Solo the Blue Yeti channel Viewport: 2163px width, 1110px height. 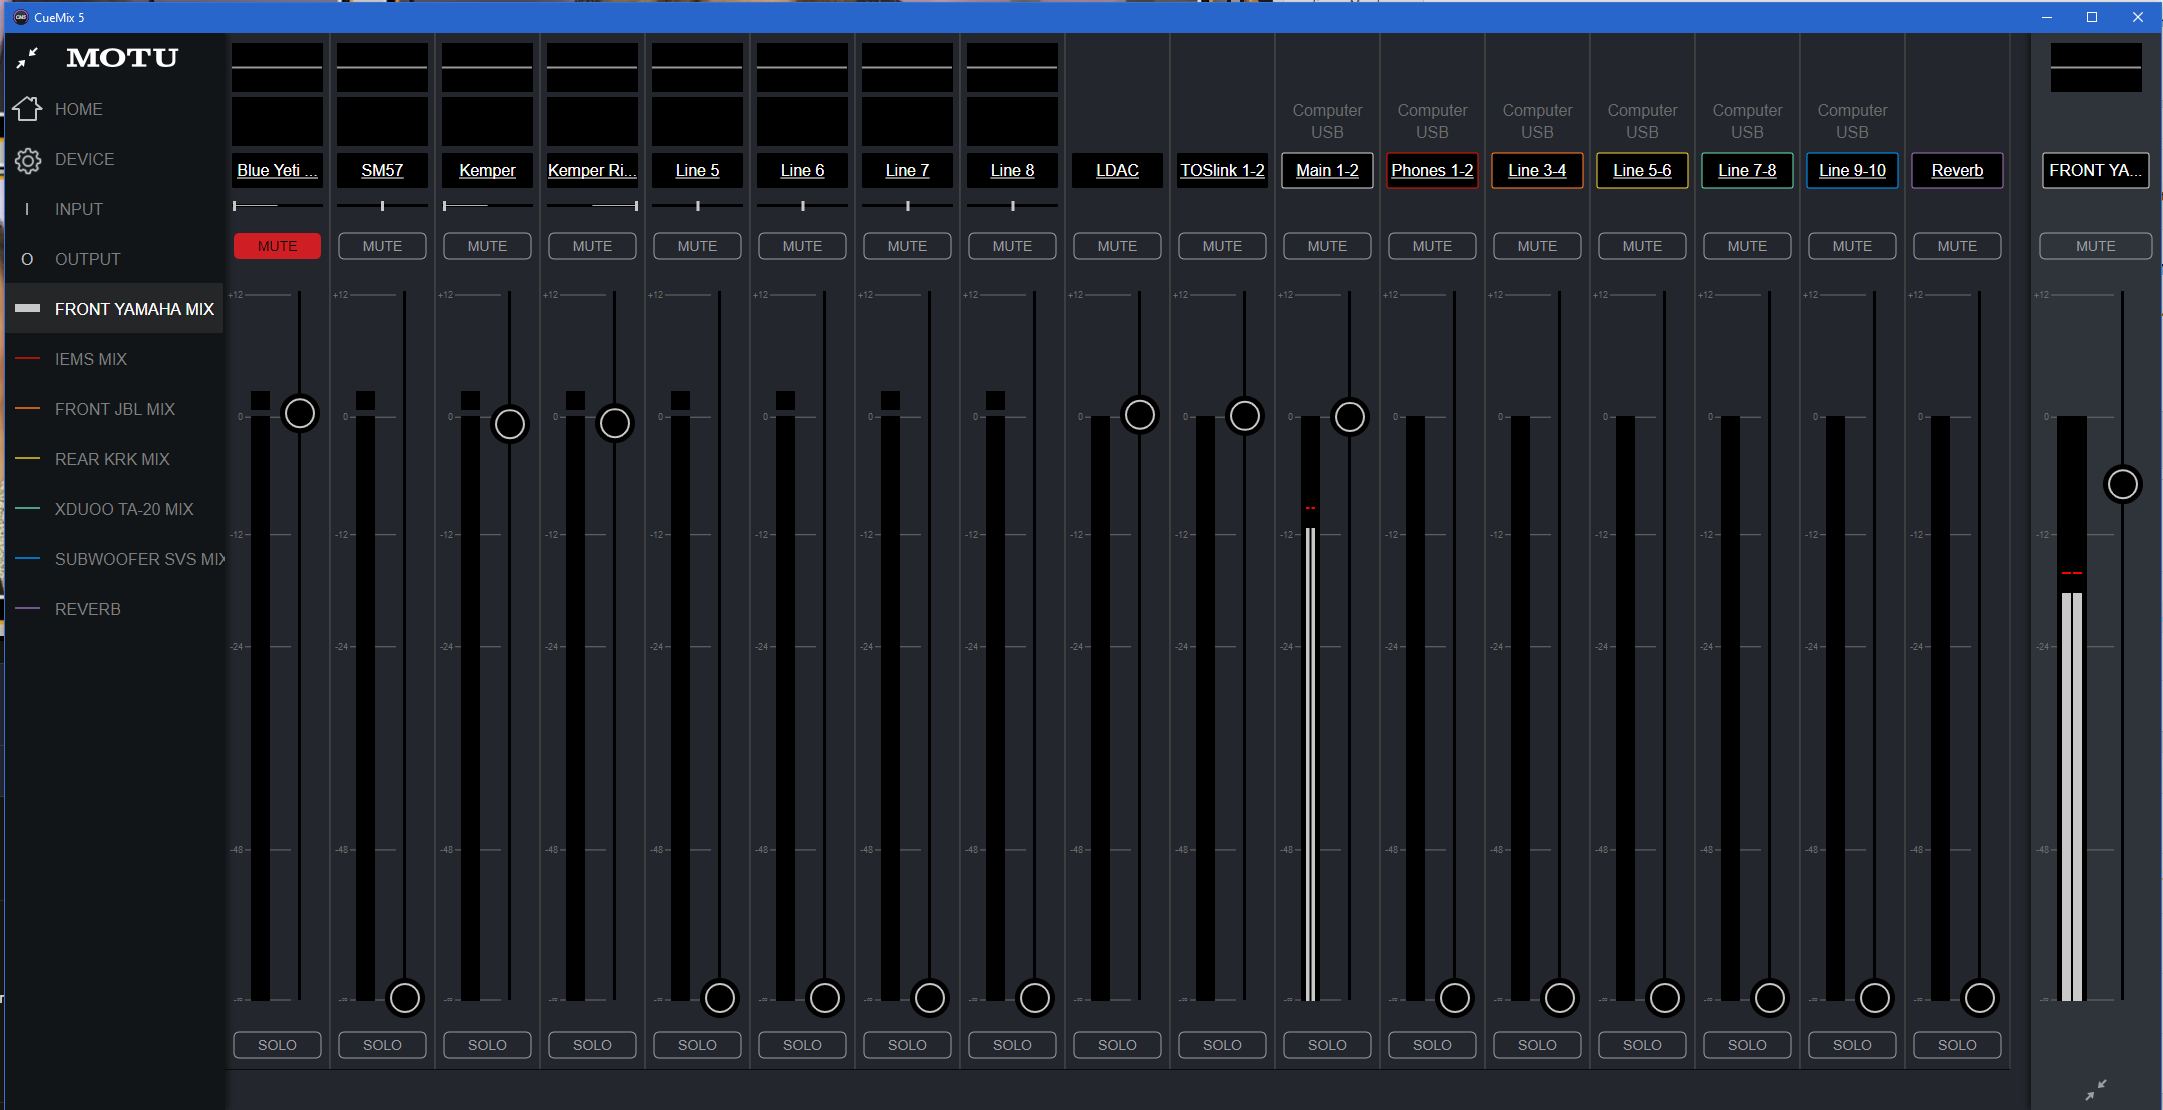[277, 1045]
